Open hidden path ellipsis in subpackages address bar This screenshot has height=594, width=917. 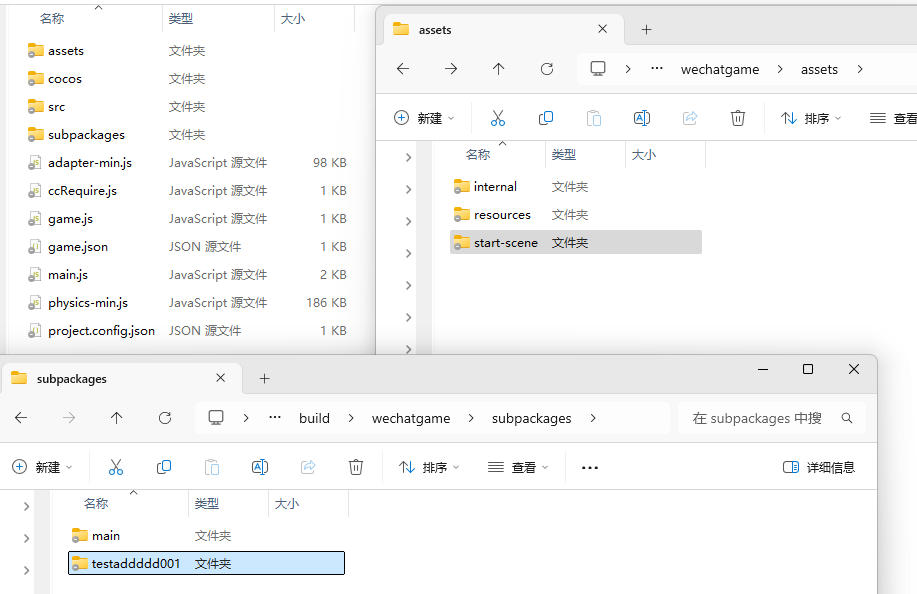click(x=275, y=418)
